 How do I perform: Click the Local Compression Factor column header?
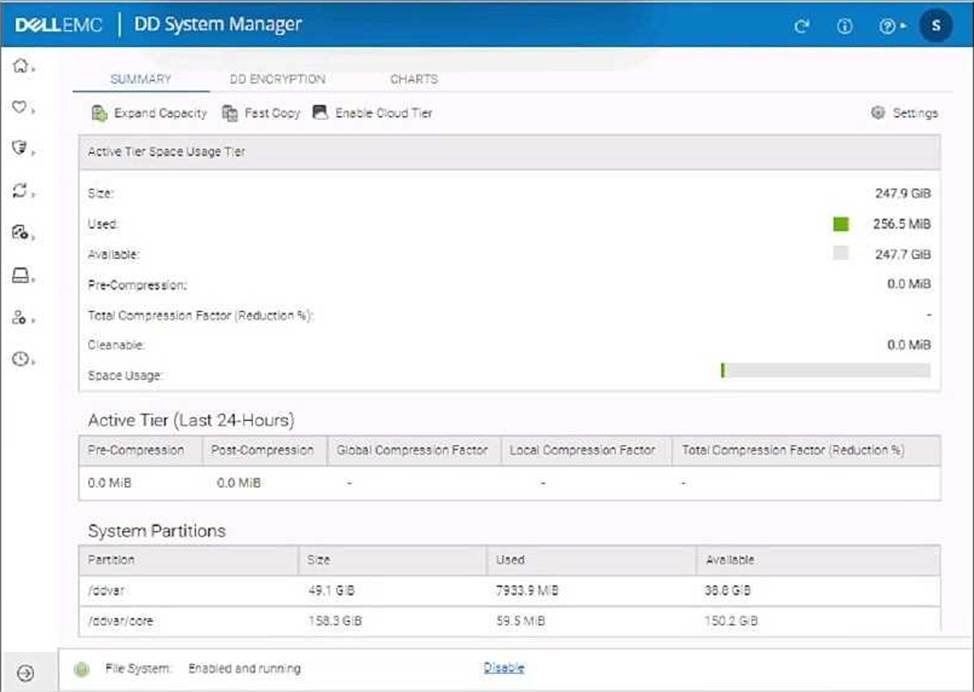coord(586,450)
